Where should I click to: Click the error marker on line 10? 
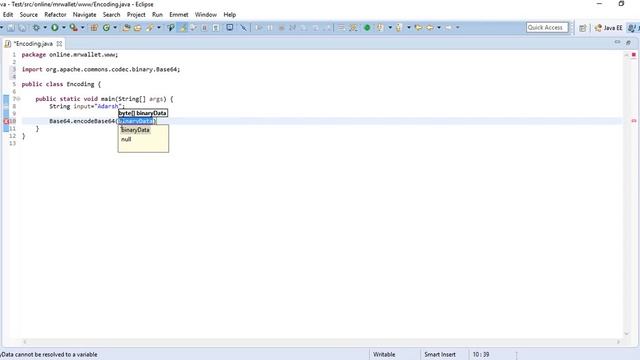click(x=6, y=121)
